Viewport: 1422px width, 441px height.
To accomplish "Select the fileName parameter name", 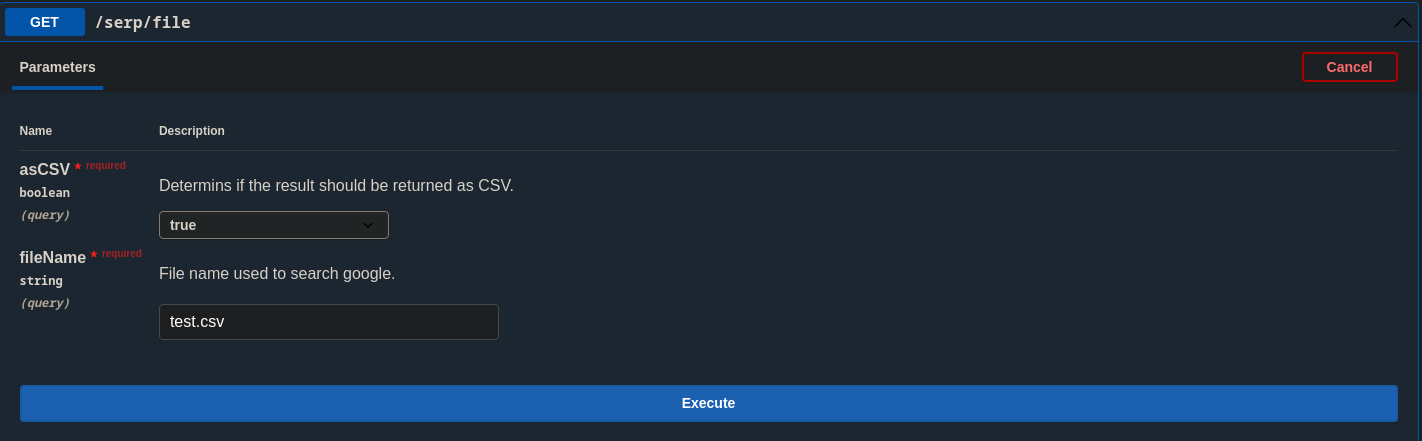I will point(53,258).
